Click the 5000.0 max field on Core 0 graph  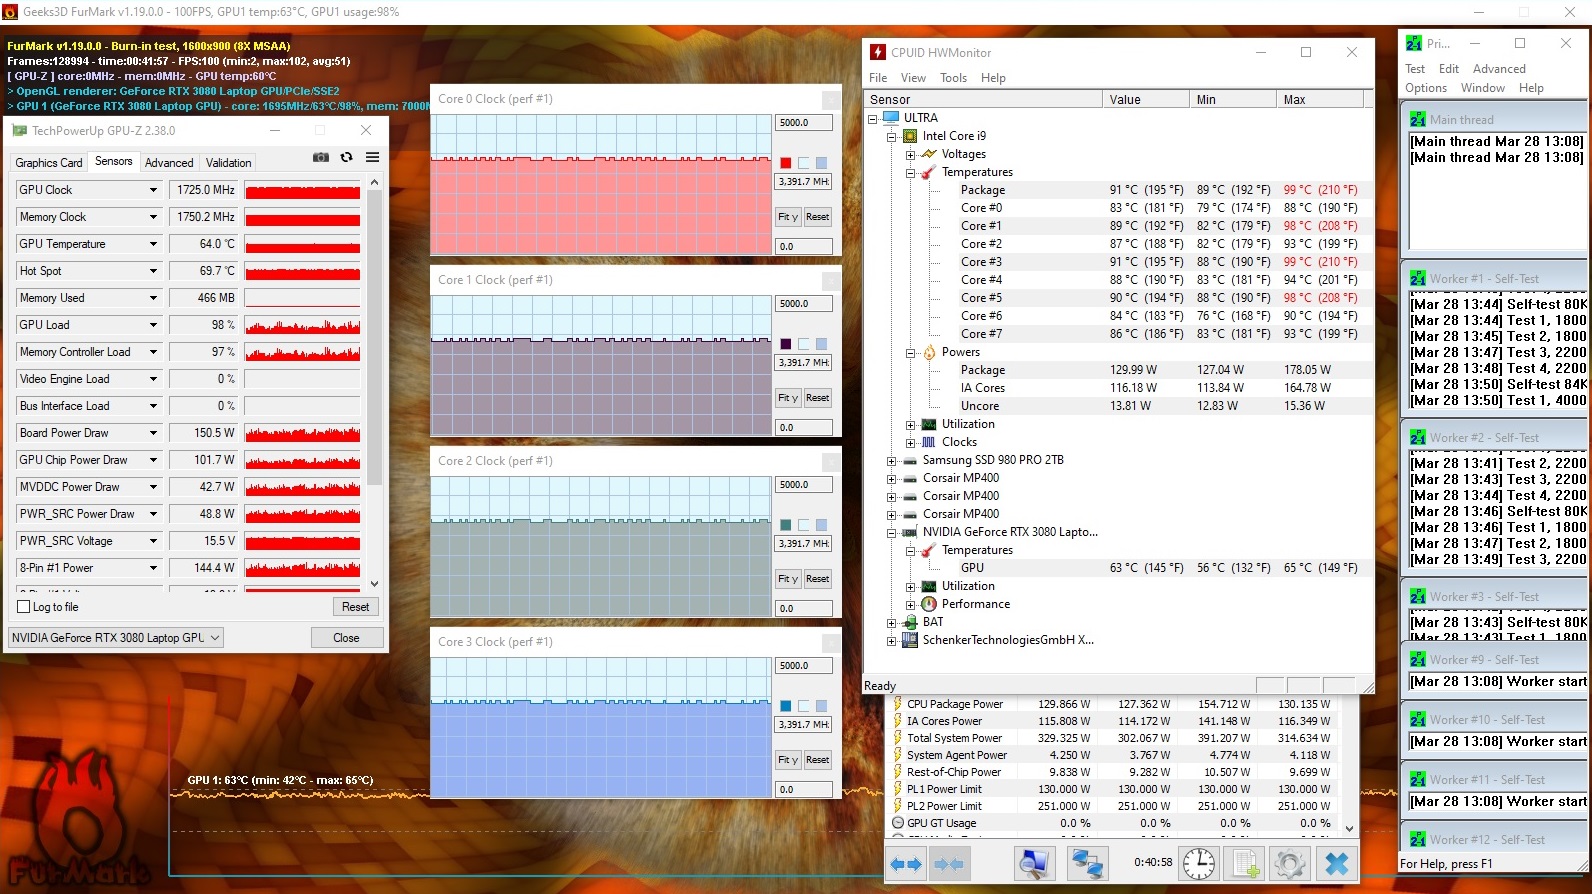click(804, 123)
